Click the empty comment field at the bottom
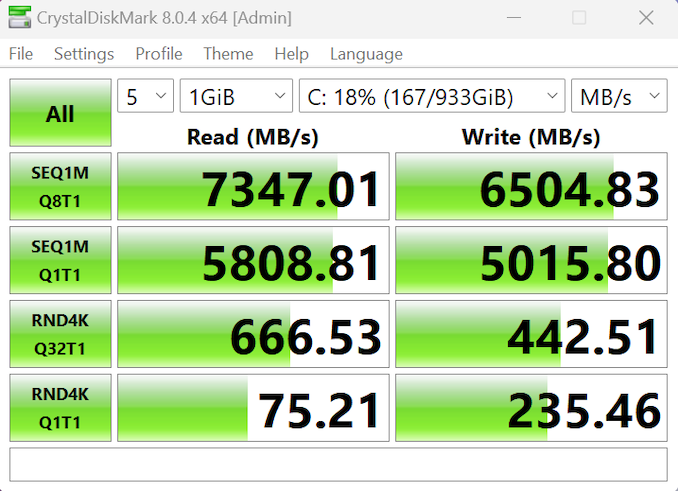This screenshot has width=678, height=491. pos(339,465)
